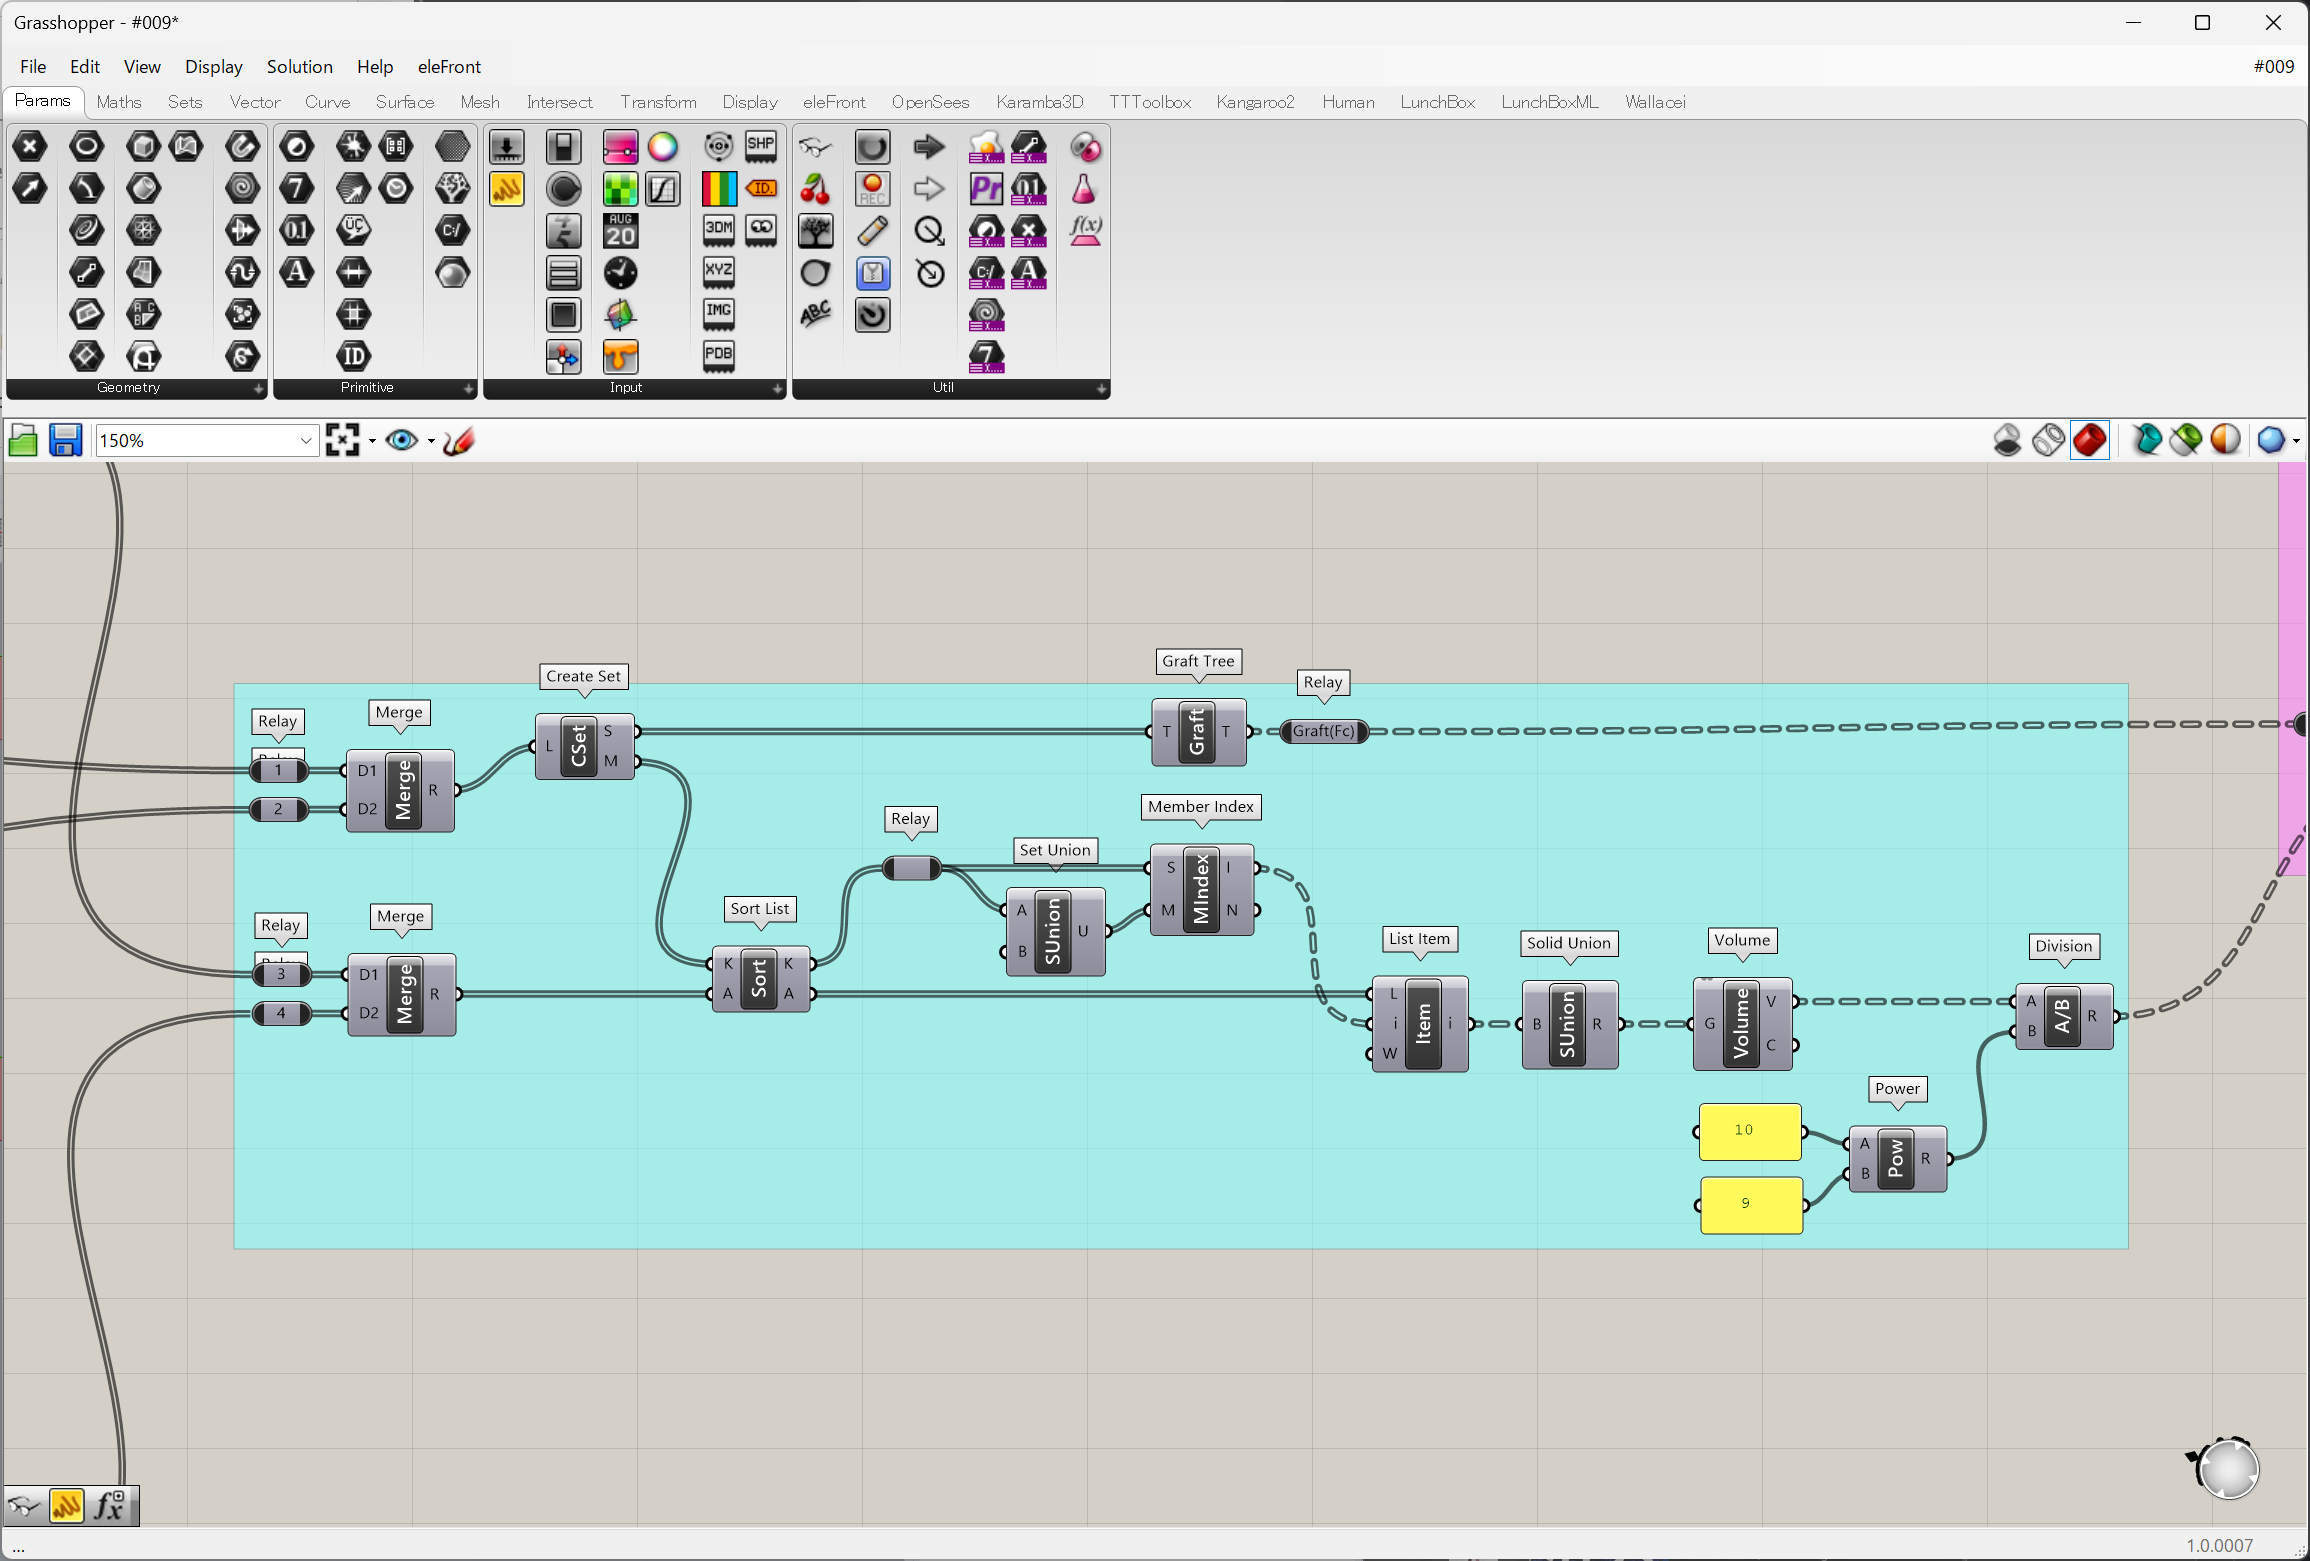
Task: Switch to the Kangaroo2 tab
Action: point(1254,102)
